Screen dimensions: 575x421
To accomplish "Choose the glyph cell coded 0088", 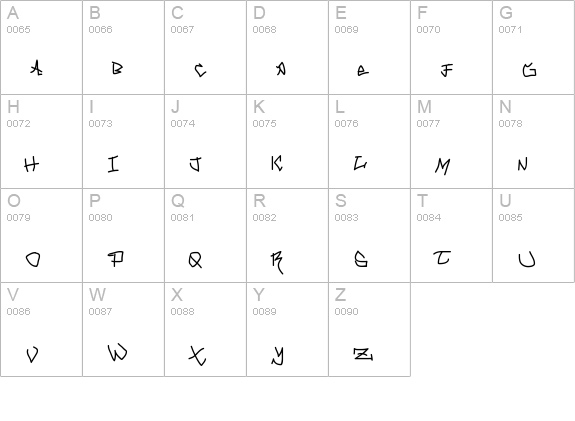I will pyautogui.click(x=205, y=329).
